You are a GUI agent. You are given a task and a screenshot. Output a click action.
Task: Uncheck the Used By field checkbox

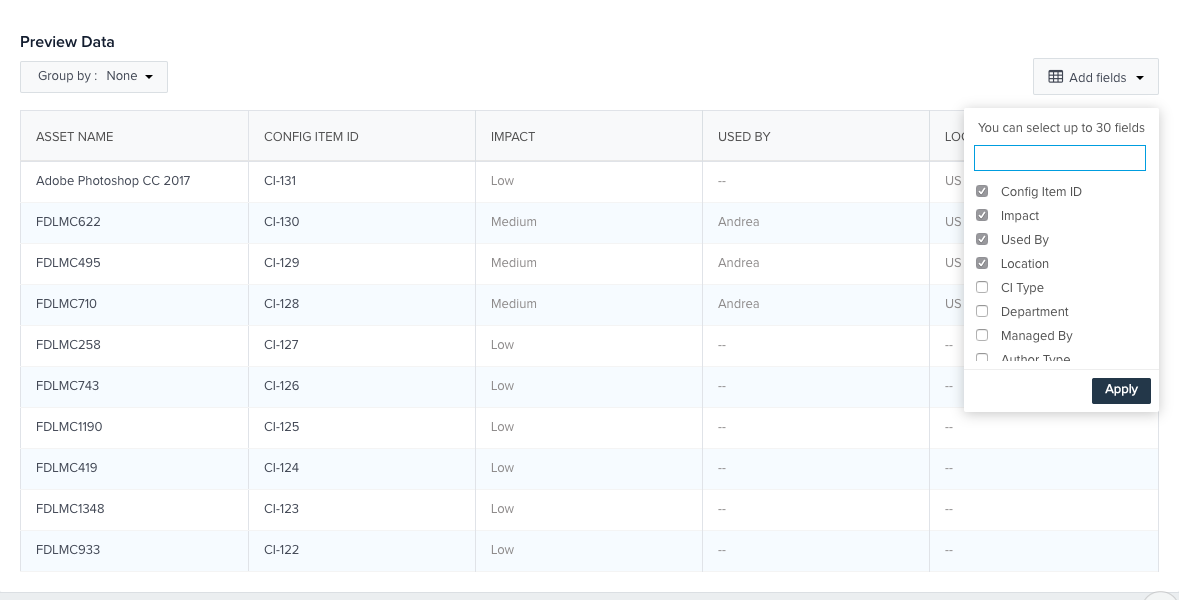[x=982, y=239]
